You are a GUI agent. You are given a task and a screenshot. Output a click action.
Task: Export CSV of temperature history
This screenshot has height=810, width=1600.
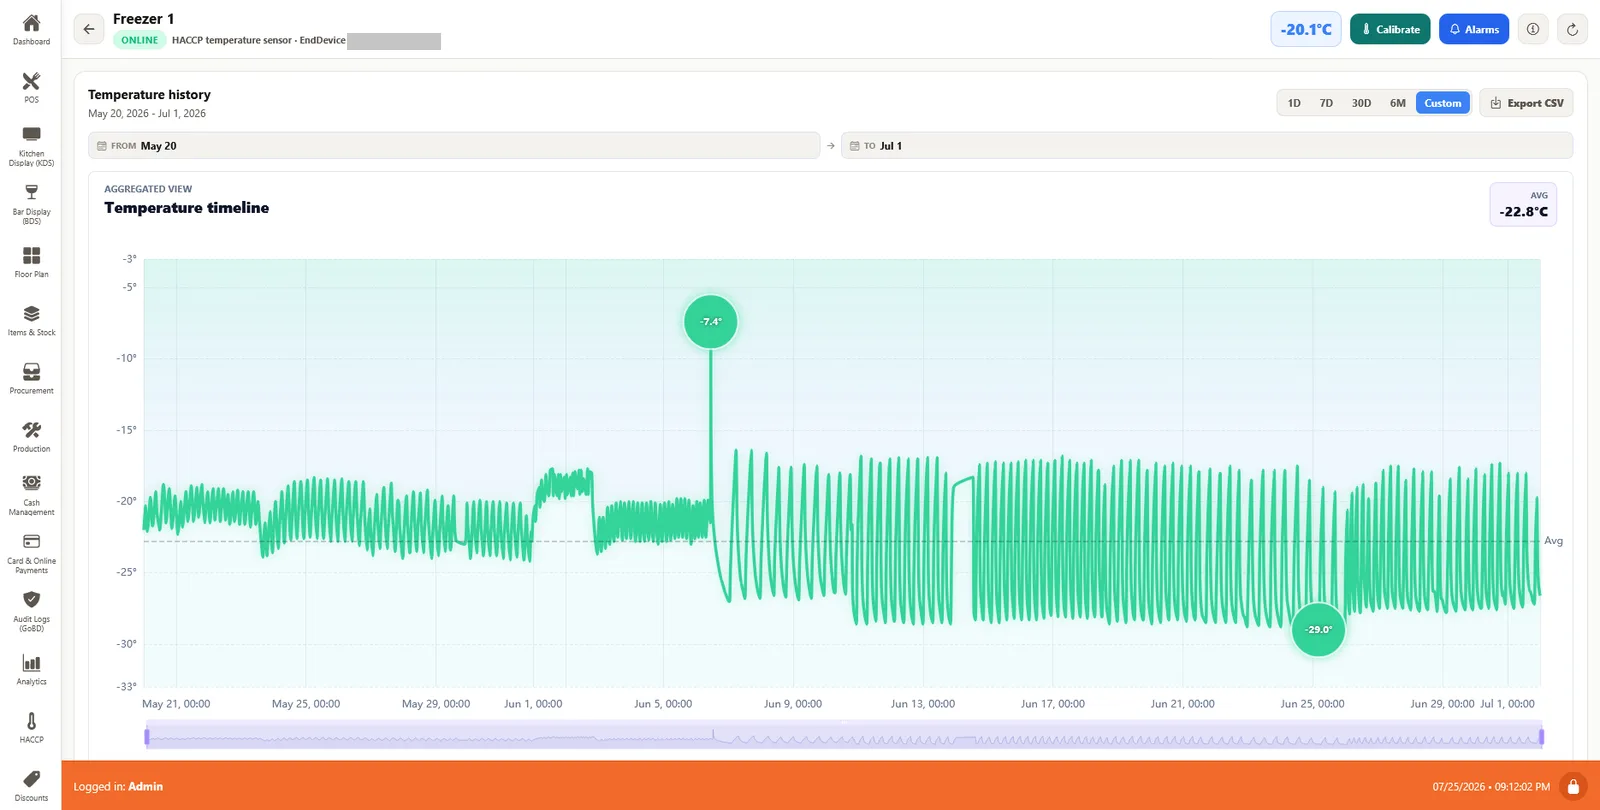1526,103
